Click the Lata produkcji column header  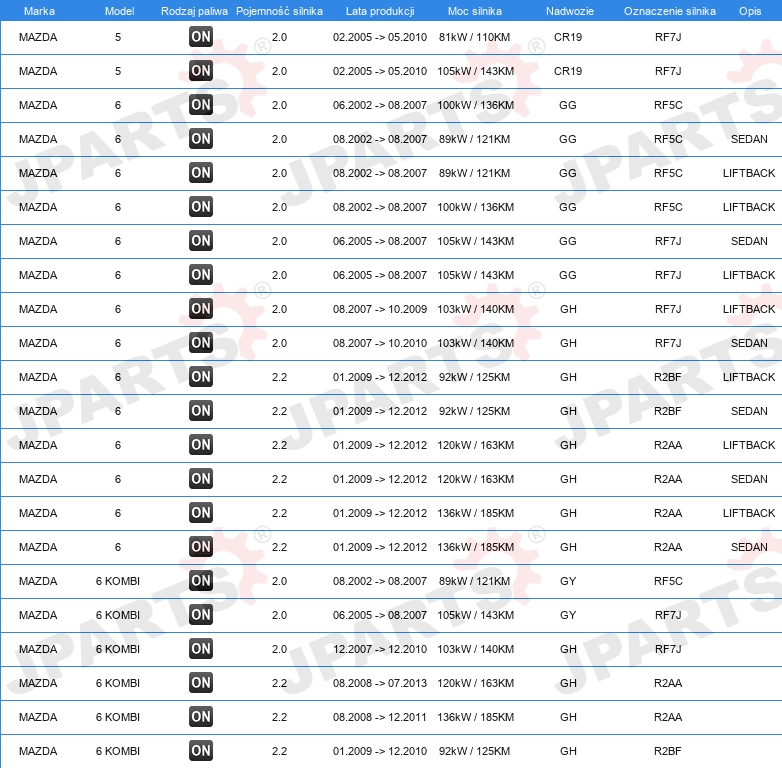(380, 11)
